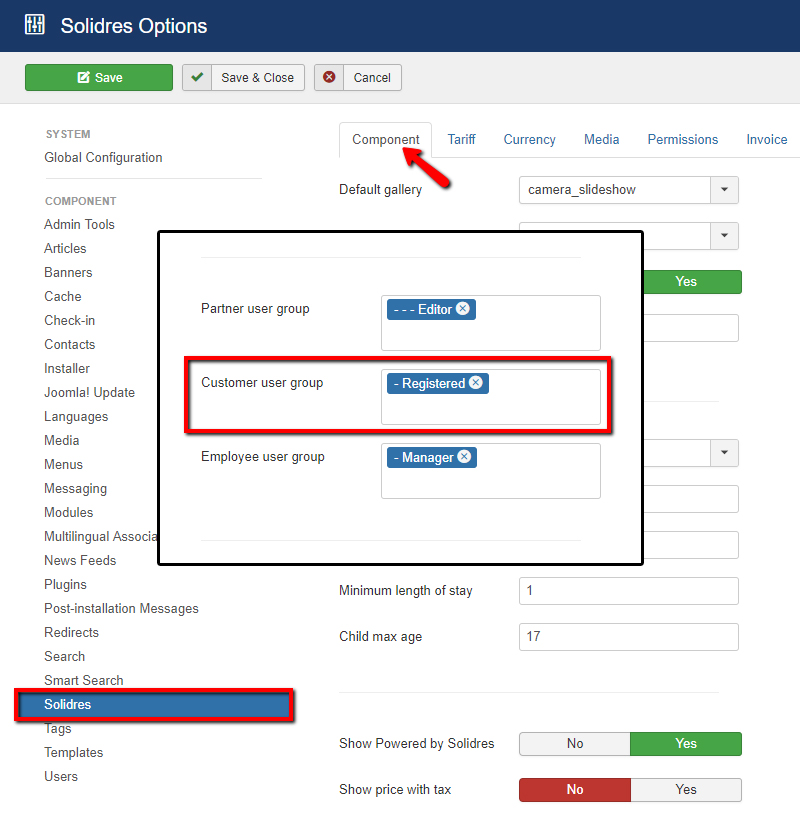Click inside the Child max age field

pos(628,637)
